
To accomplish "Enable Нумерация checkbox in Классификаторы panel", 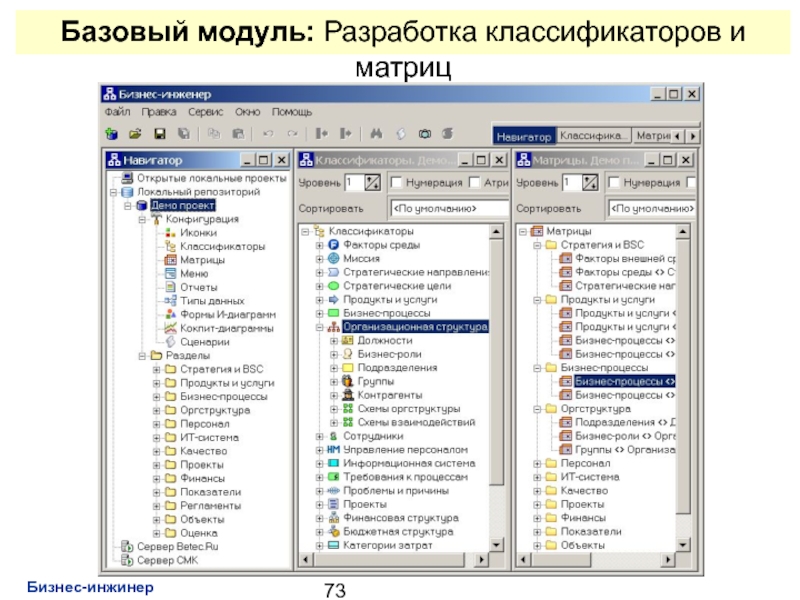I will coord(396,183).
